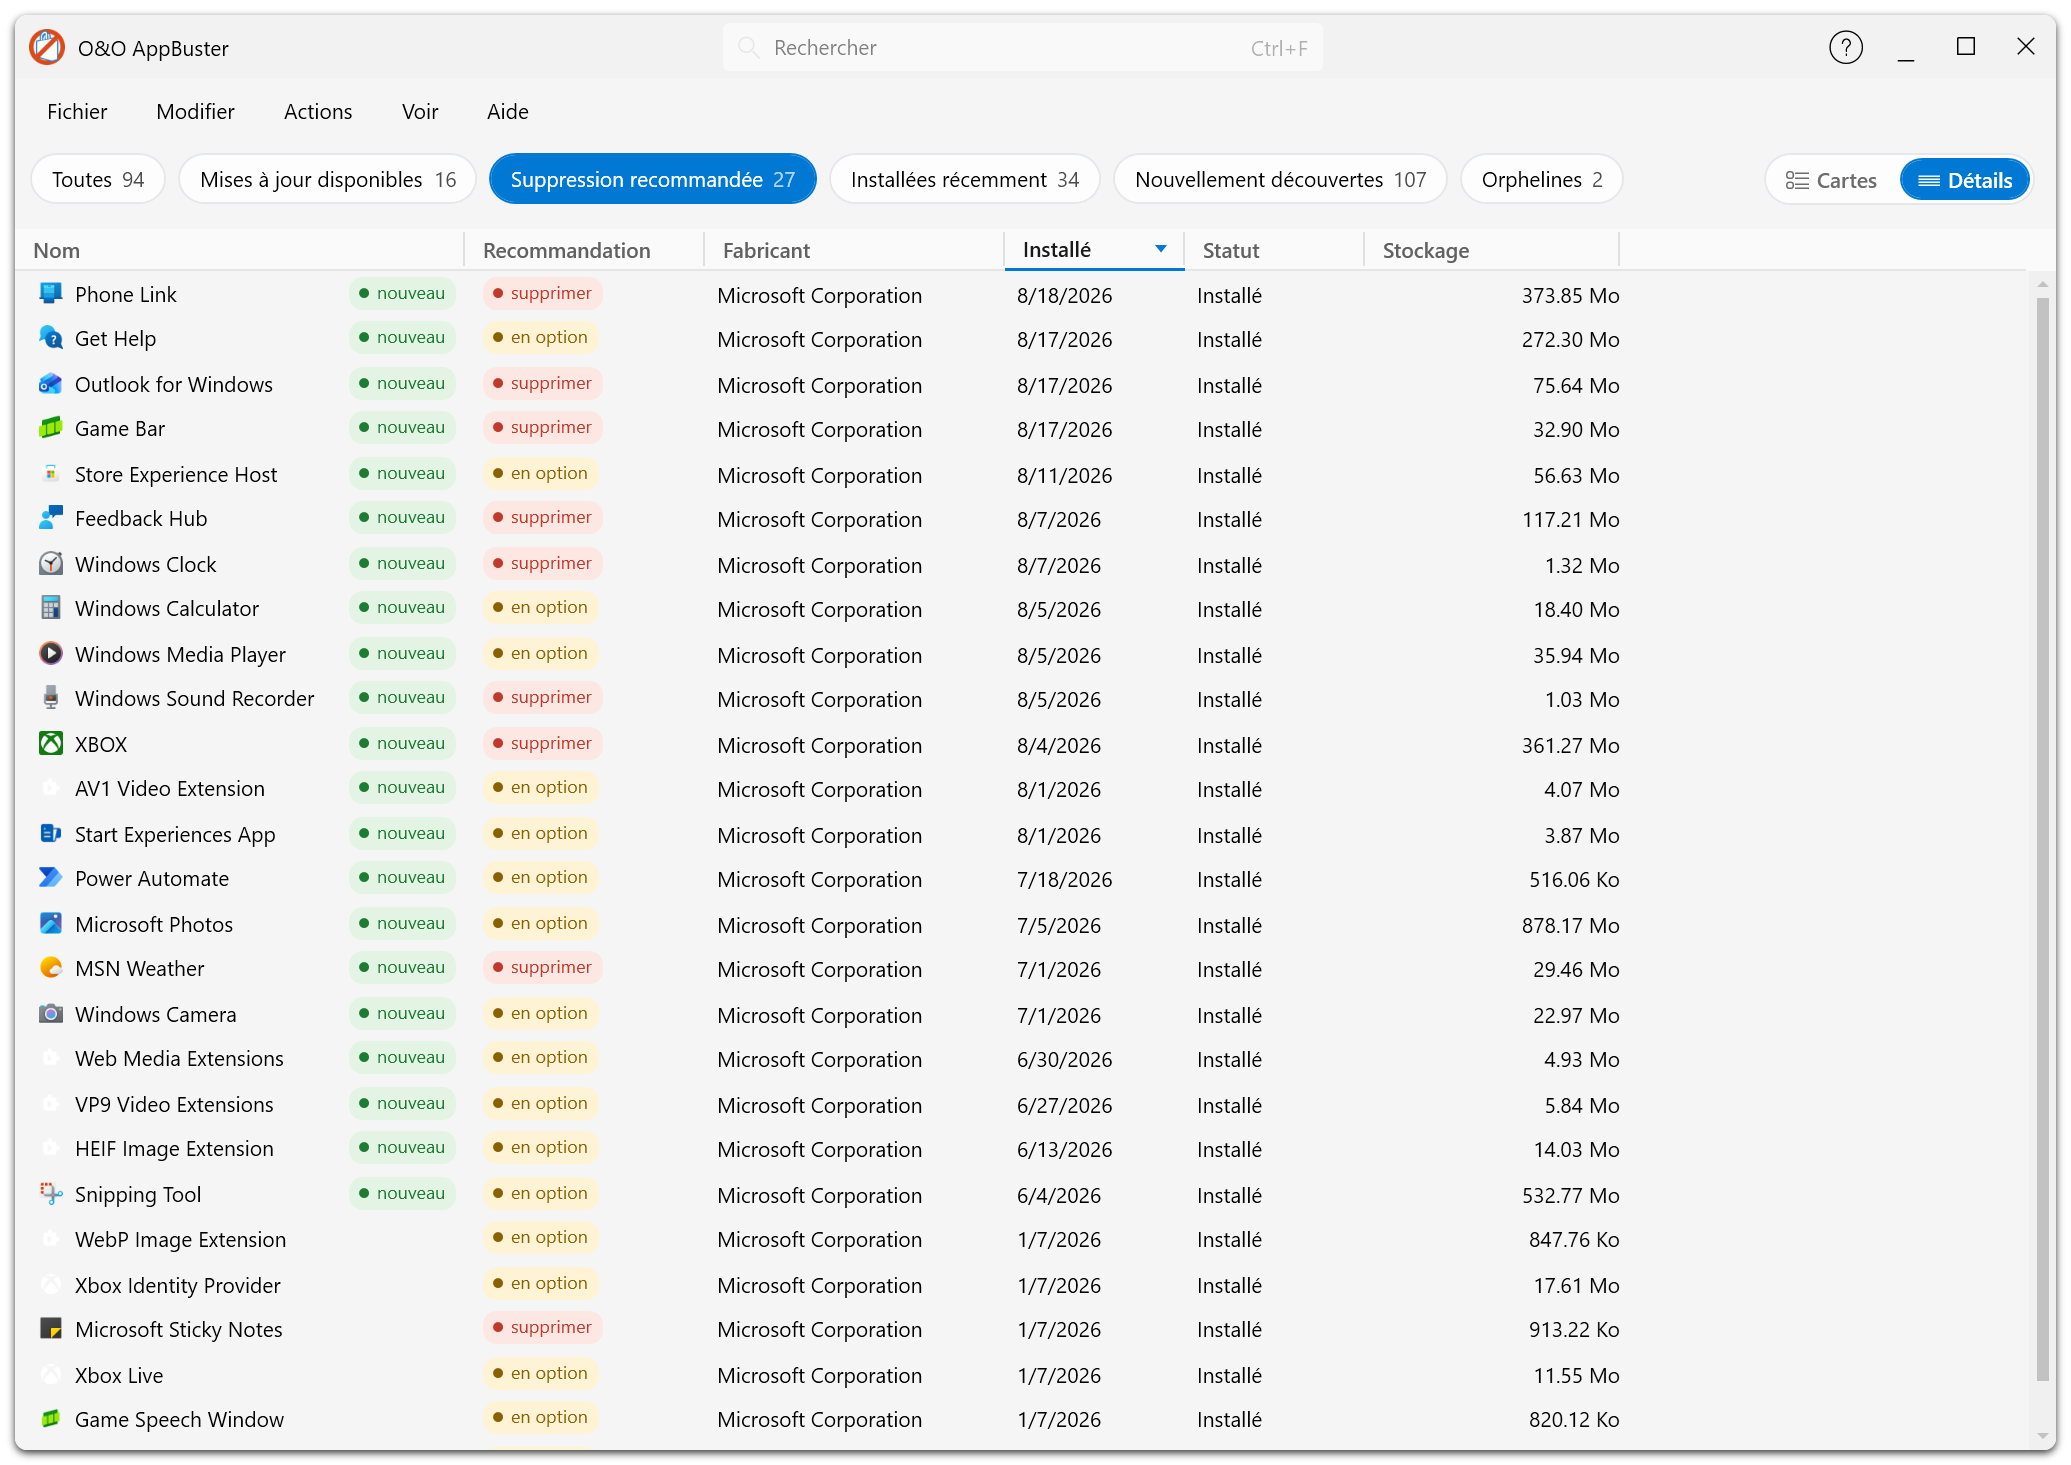Click the 532.77 Mo storage value
Viewport: 2071px width, 1465px height.
point(1570,1195)
